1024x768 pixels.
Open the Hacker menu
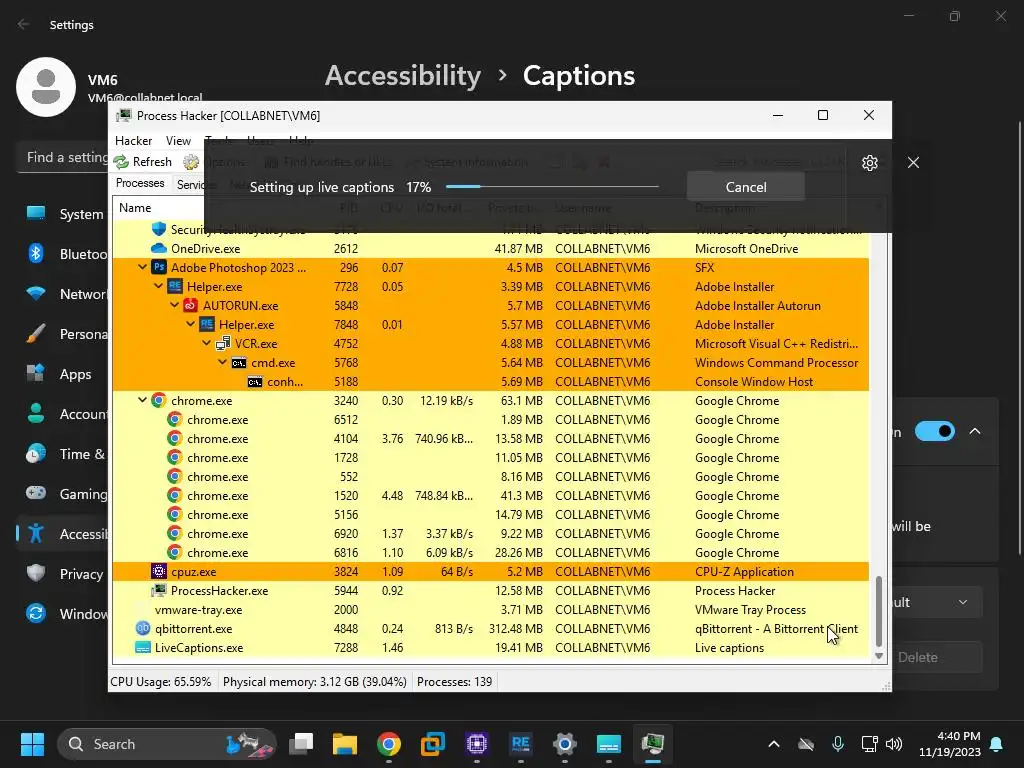click(133, 140)
